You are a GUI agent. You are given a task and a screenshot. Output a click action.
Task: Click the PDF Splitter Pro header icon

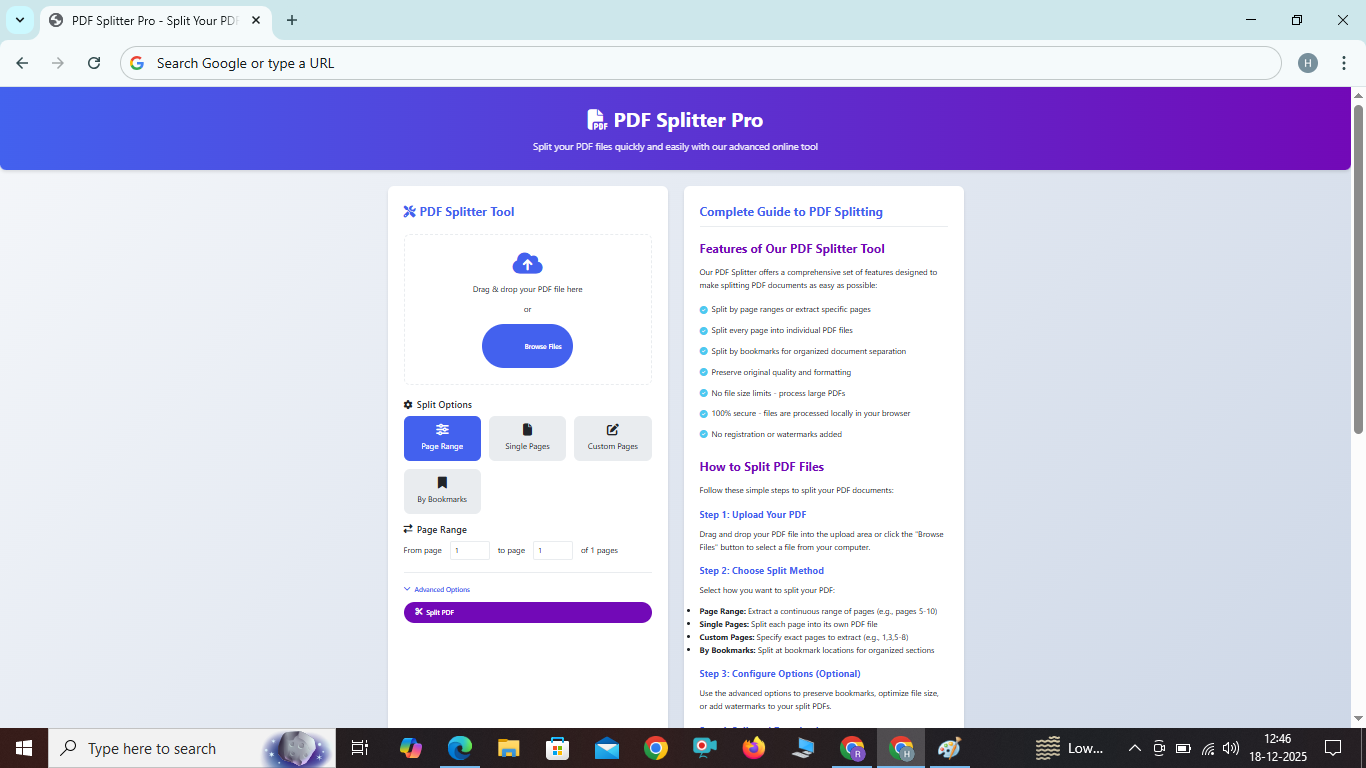click(x=599, y=119)
